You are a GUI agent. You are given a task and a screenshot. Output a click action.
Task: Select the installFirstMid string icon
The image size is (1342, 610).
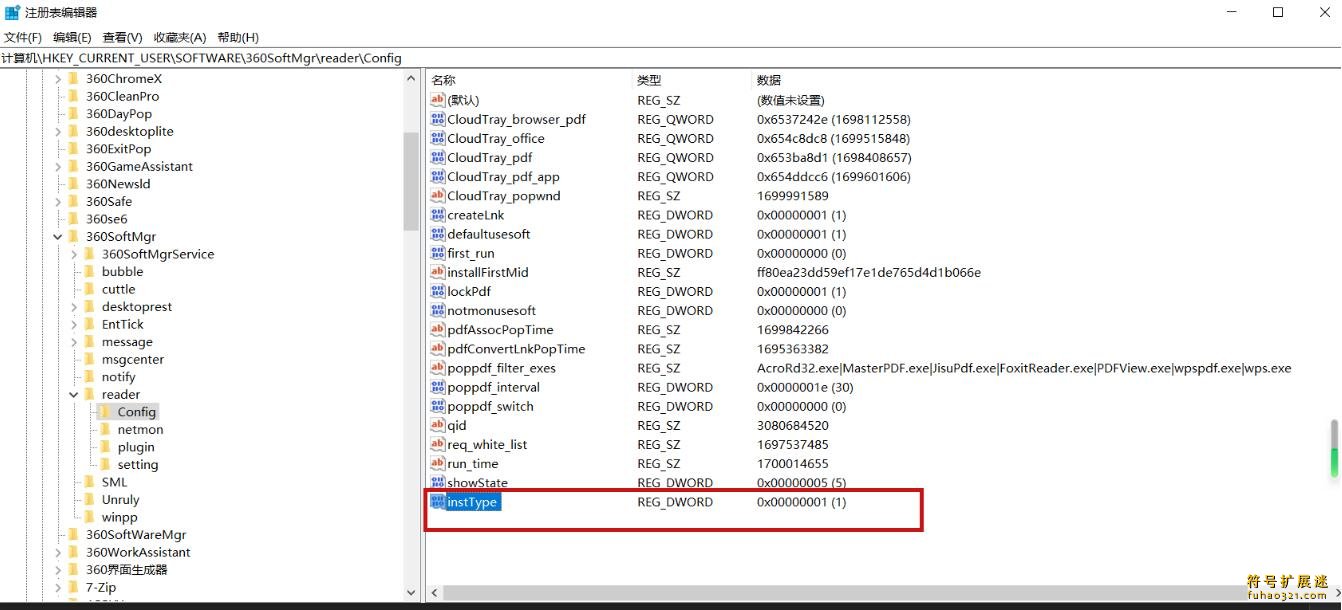[x=437, y=272]
